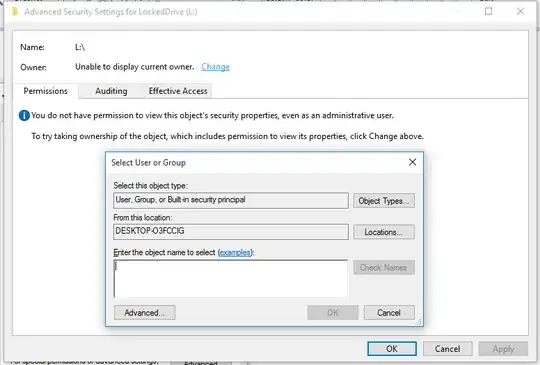Click the 'L:\' name value
540x365 pixels.
(80, 47)
